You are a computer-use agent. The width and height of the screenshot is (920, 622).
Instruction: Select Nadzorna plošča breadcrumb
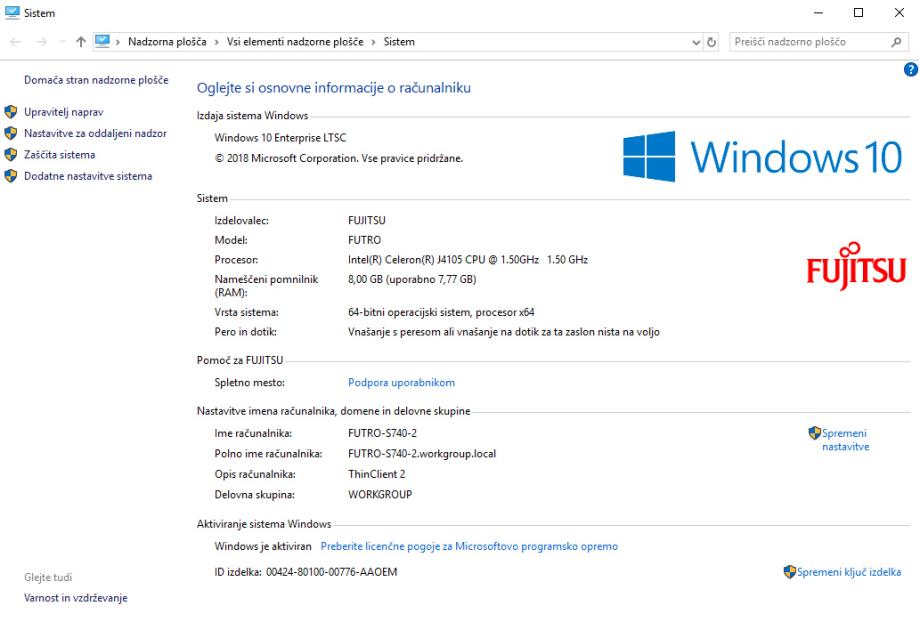click(167, 42)
